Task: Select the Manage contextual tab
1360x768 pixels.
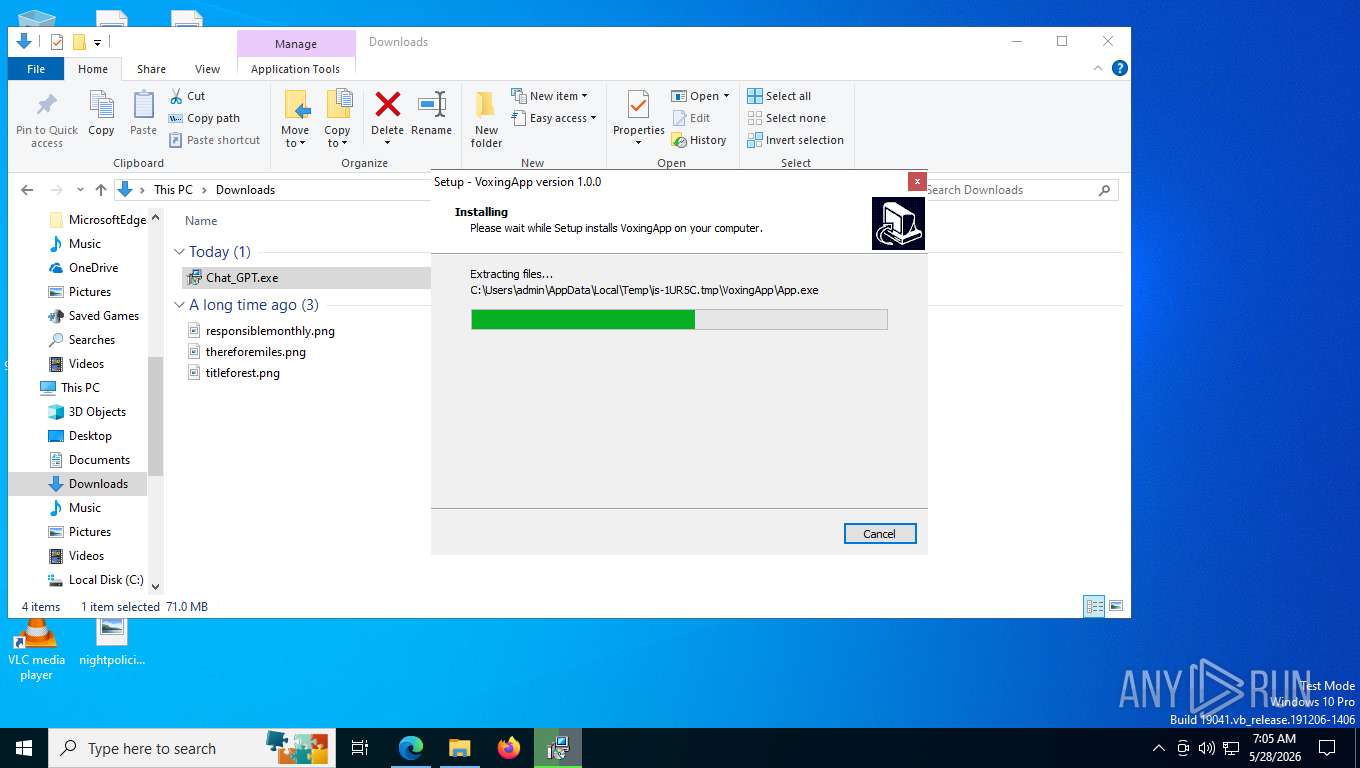Action: click(296, 44)
